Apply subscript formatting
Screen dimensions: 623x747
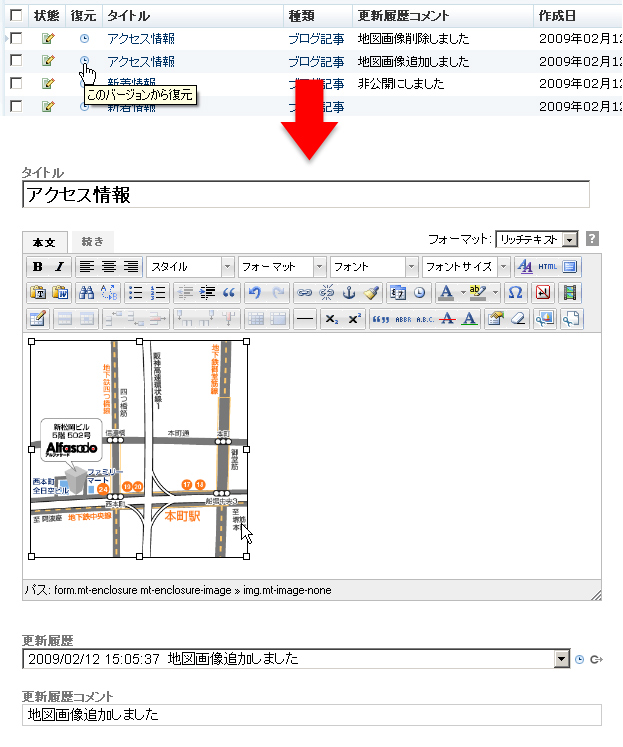(332, 319)
